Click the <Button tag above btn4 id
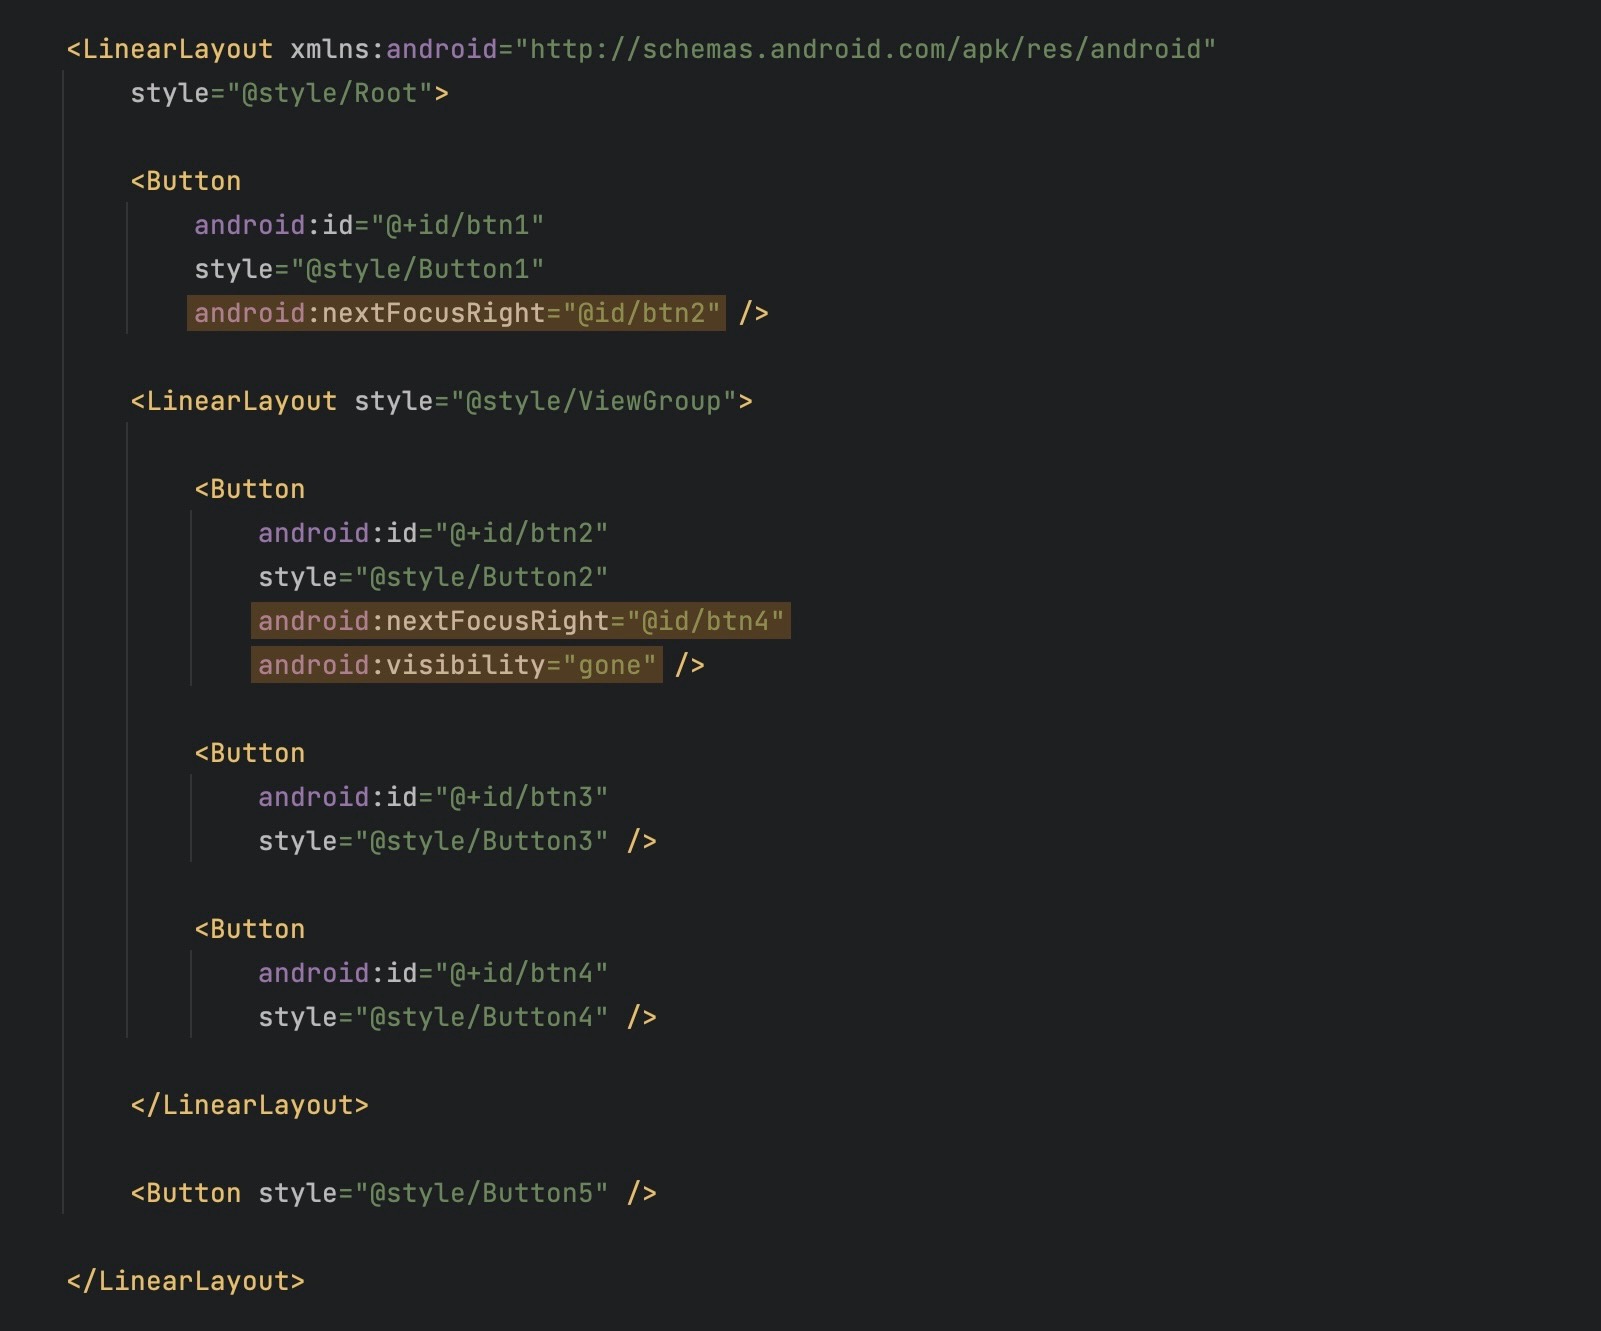This screenshot has width=1601, height=1331. coord(249,929)
